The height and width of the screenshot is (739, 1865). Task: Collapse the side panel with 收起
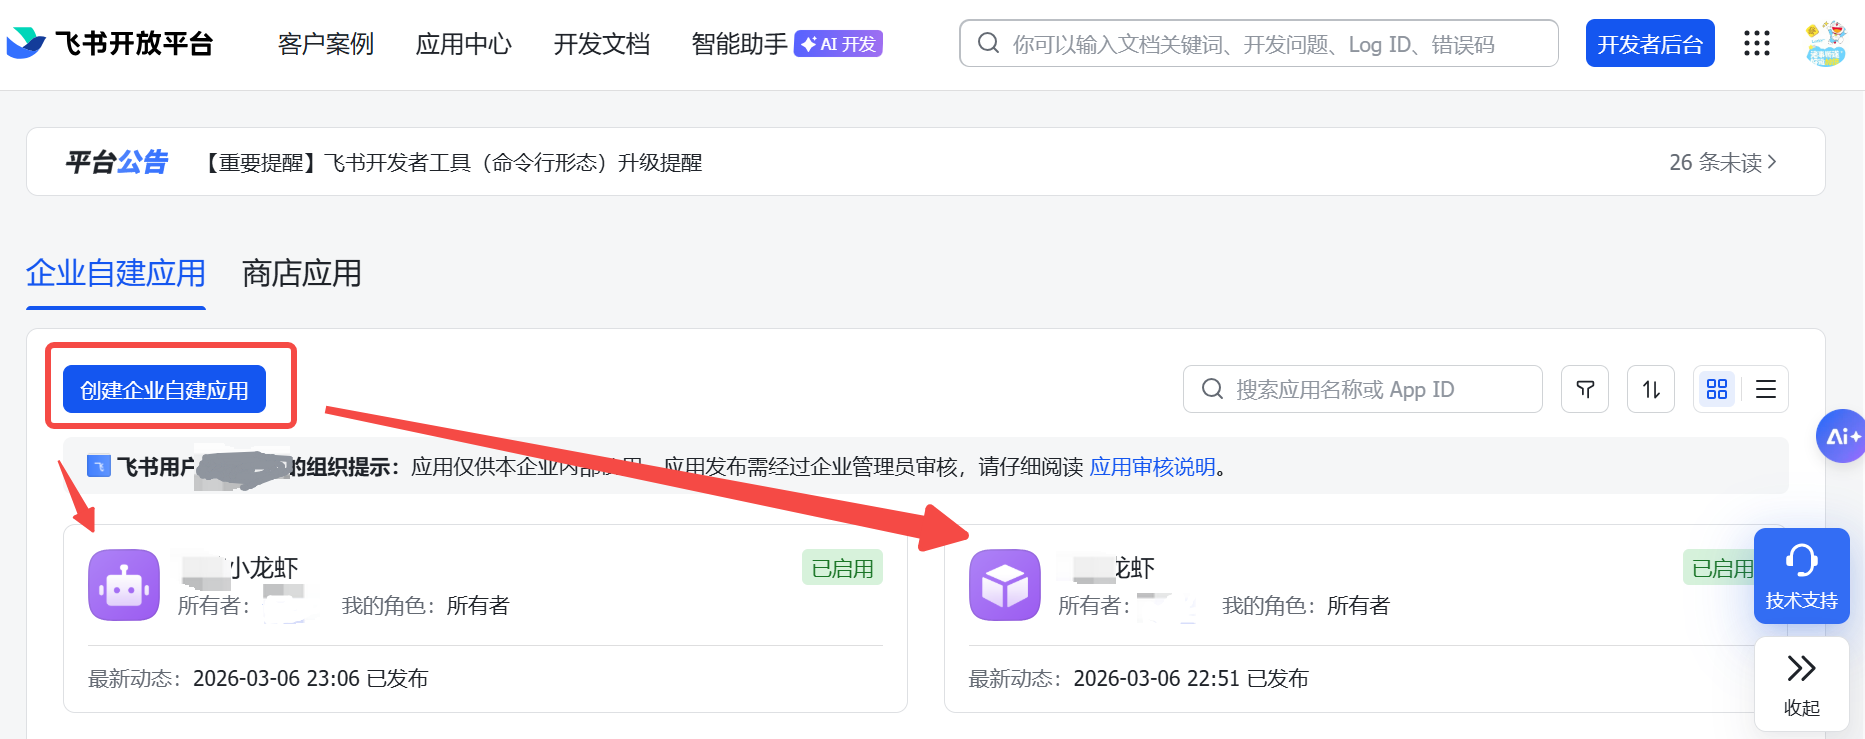(1801, 684)
